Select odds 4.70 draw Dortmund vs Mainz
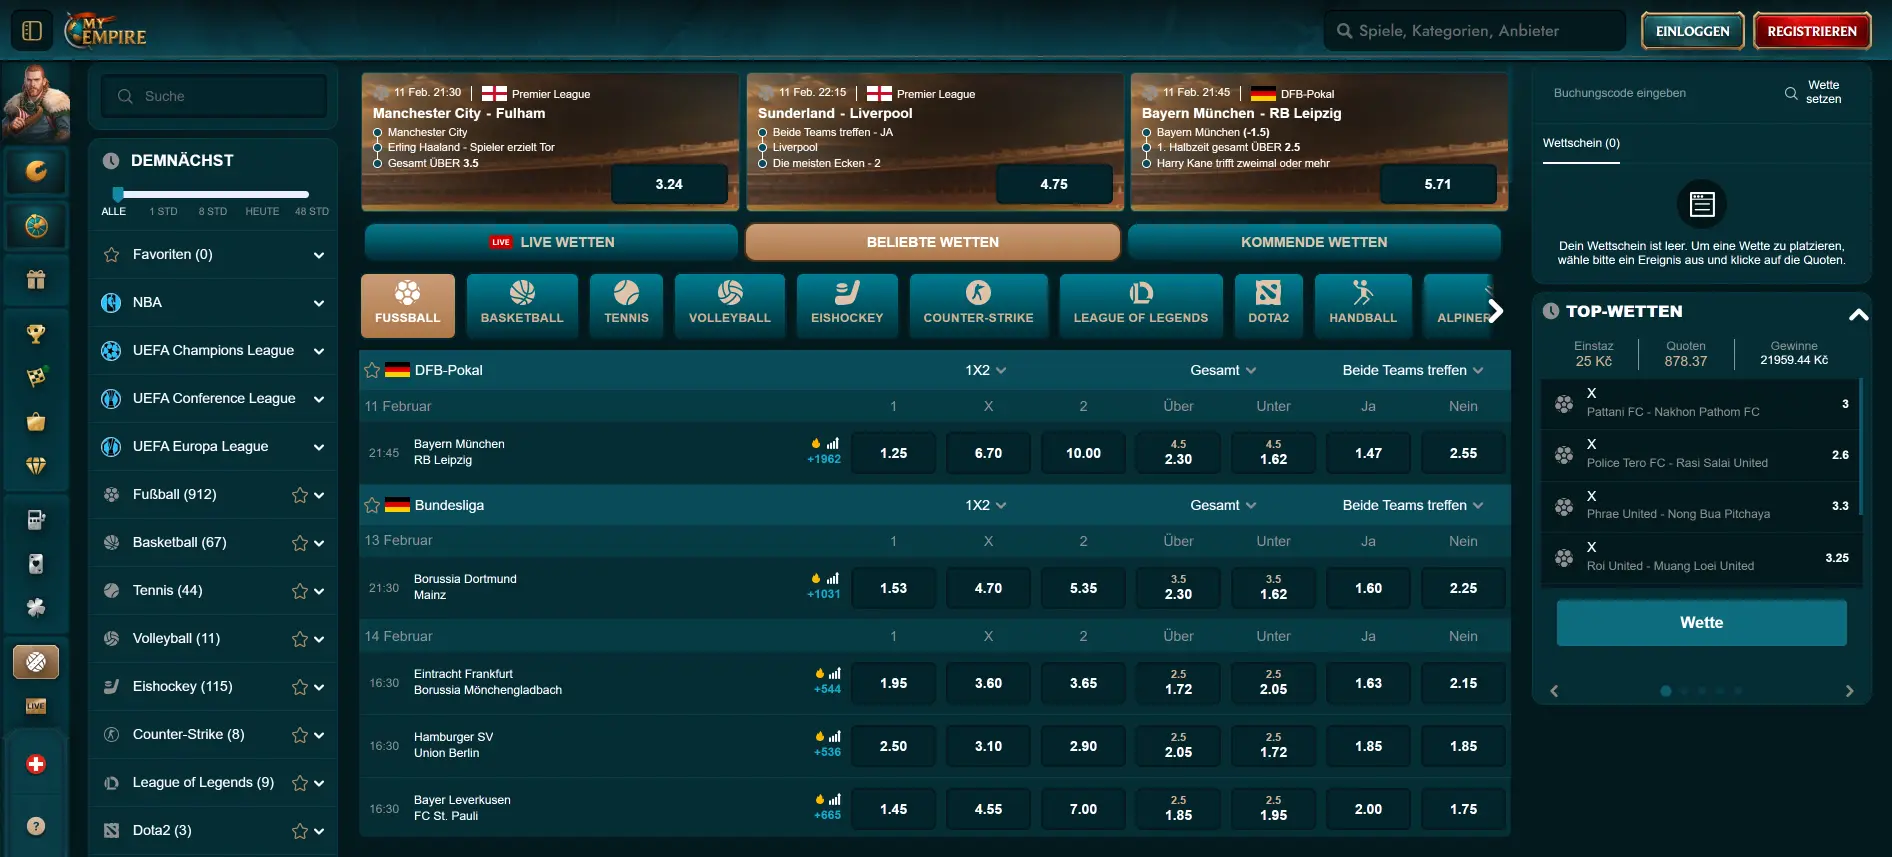This screenshot has height=857, width=1892. tap(988, 588)
